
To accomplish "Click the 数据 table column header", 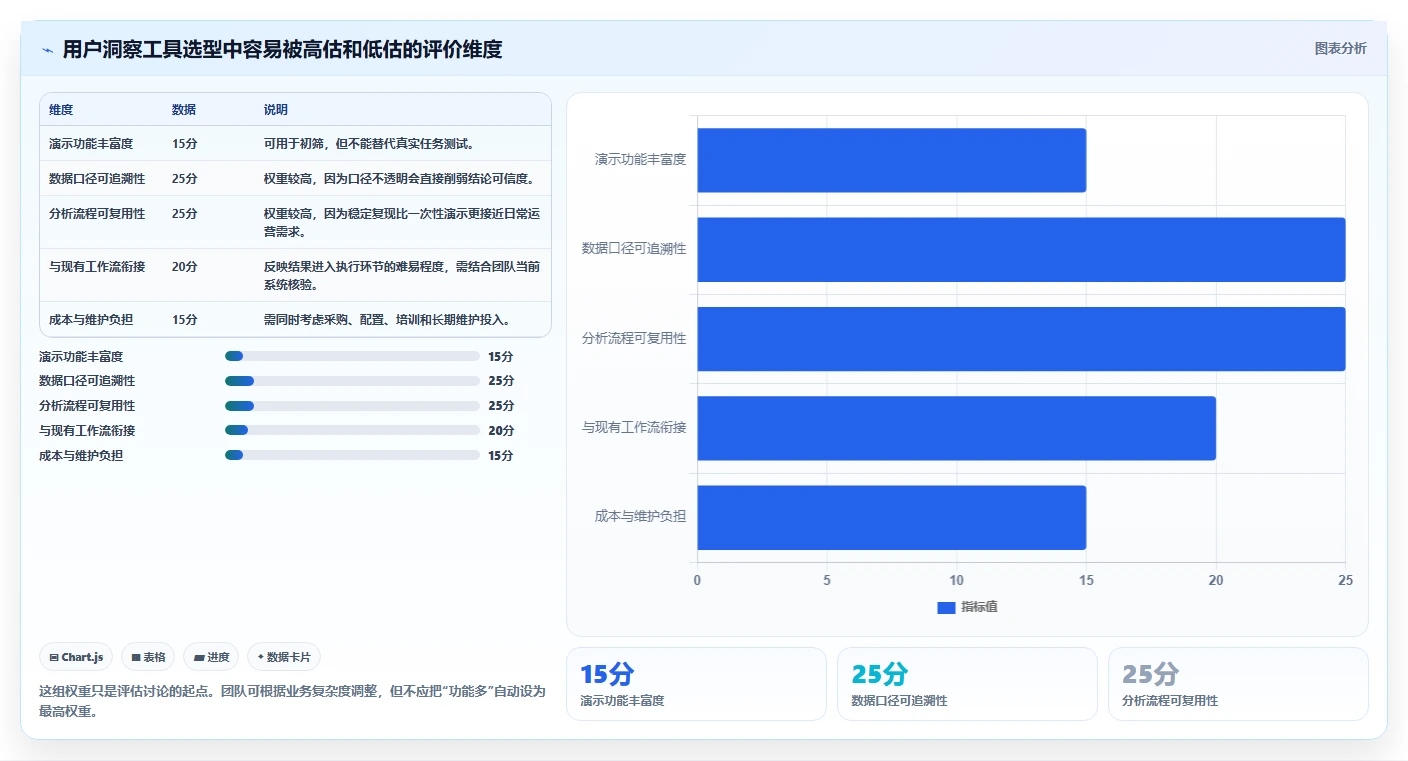I will [184, 110].
